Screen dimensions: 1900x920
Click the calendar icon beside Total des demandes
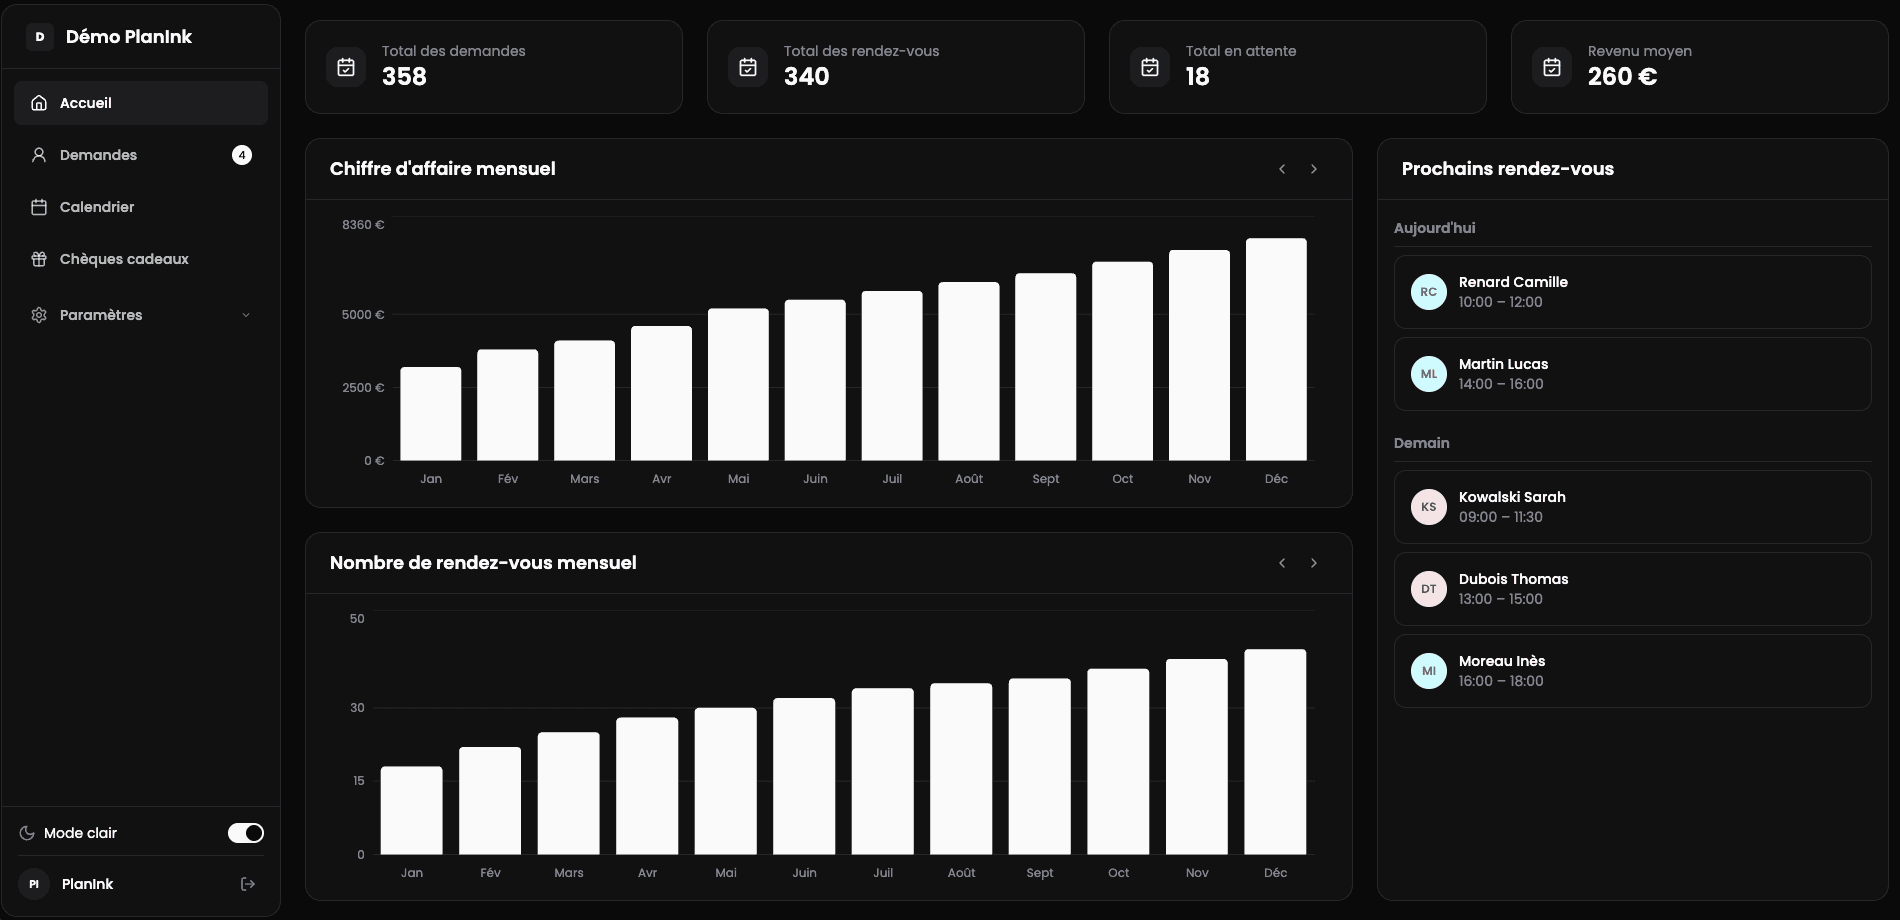pos(345,67)
